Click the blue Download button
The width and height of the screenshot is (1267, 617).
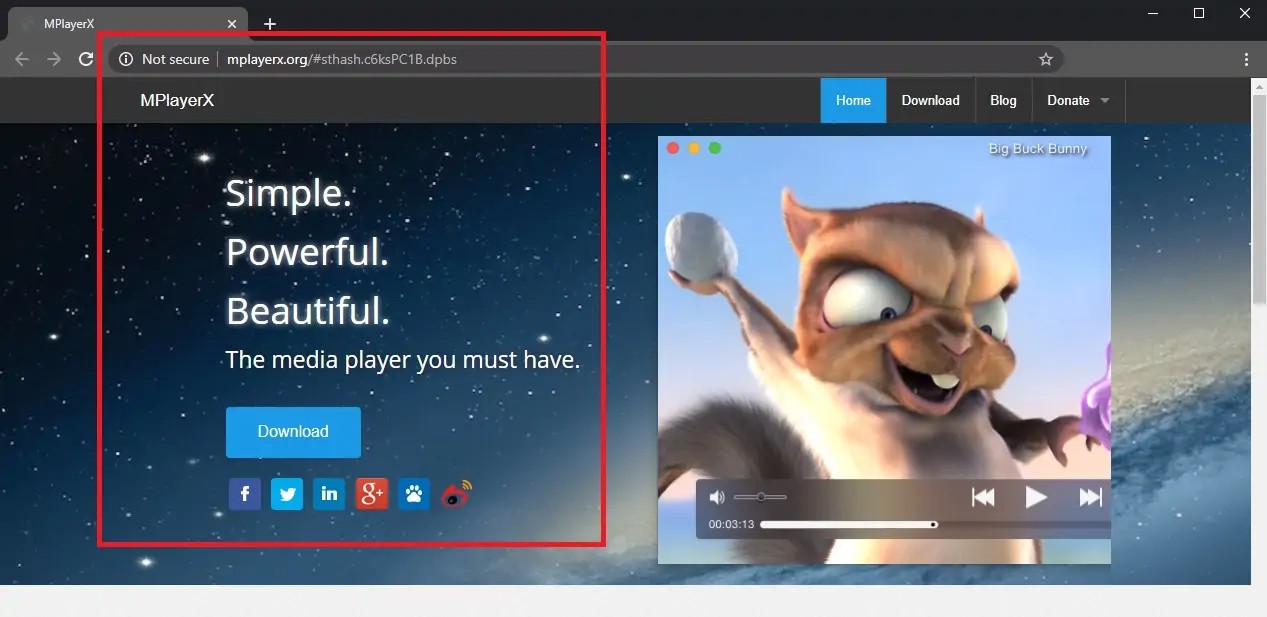coord(293,432)
